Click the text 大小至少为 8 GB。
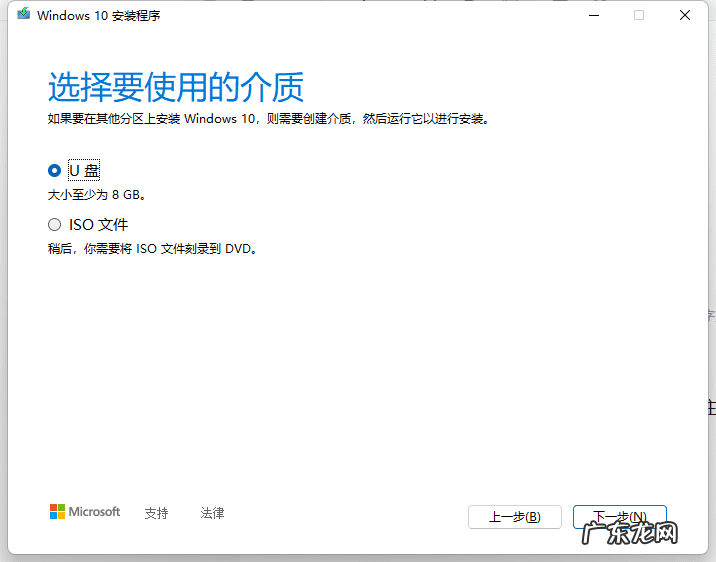This screenshot has height=562, width=716. tap(97, 195)
